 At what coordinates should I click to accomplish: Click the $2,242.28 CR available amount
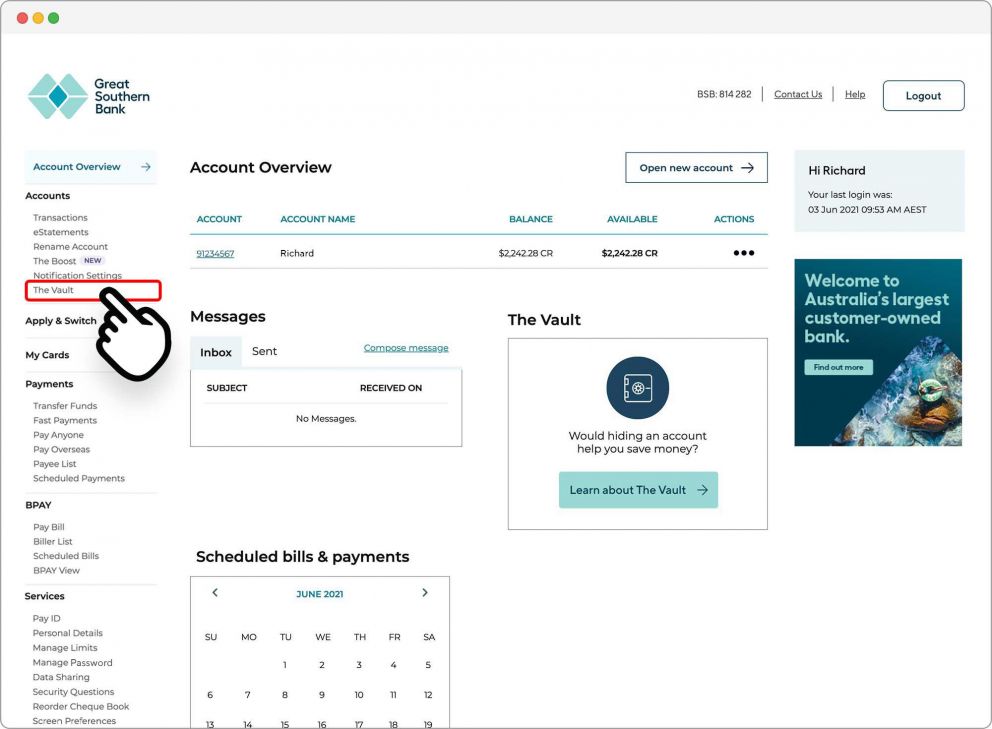[629, 253]
